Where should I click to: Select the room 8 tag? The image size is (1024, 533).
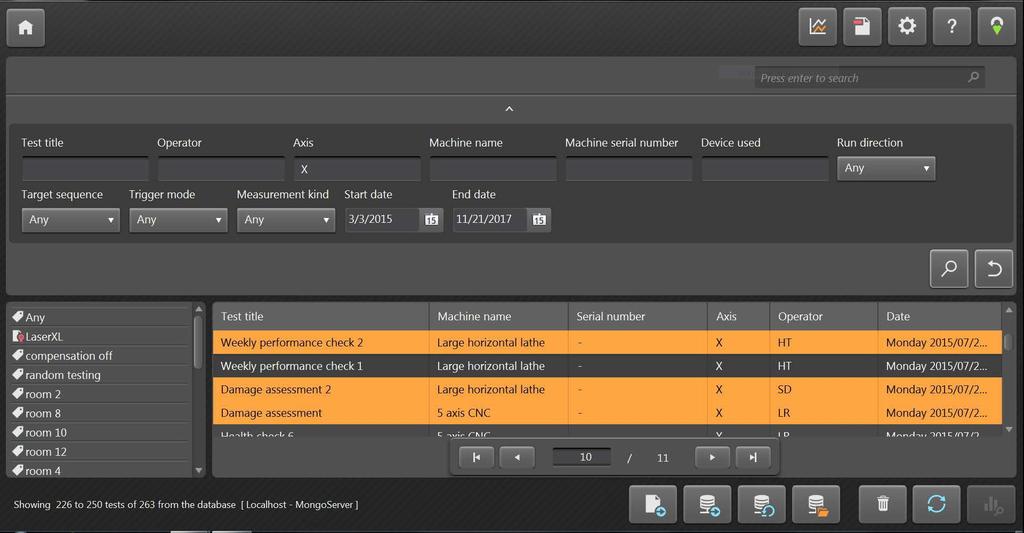pos(101,413)
